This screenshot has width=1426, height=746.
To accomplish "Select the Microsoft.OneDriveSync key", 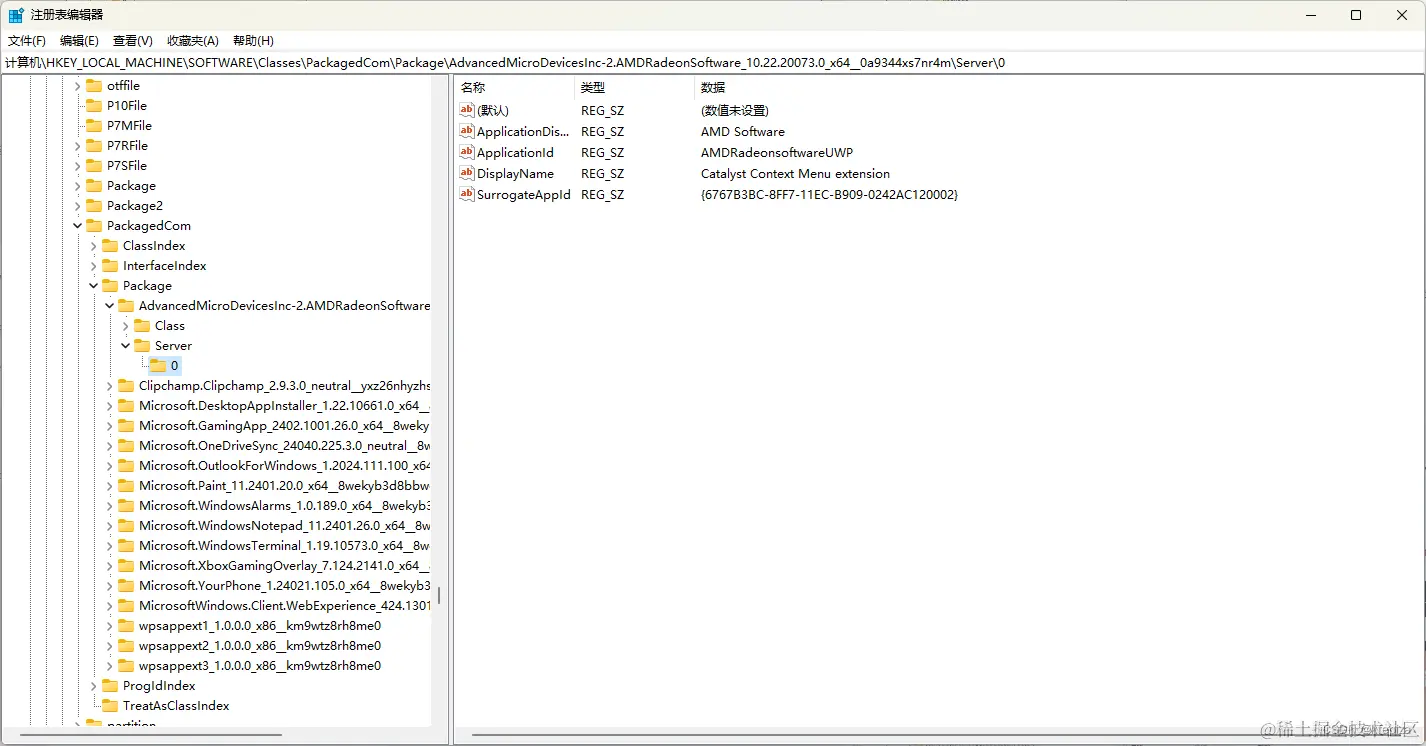I will [x=284, y=446].
